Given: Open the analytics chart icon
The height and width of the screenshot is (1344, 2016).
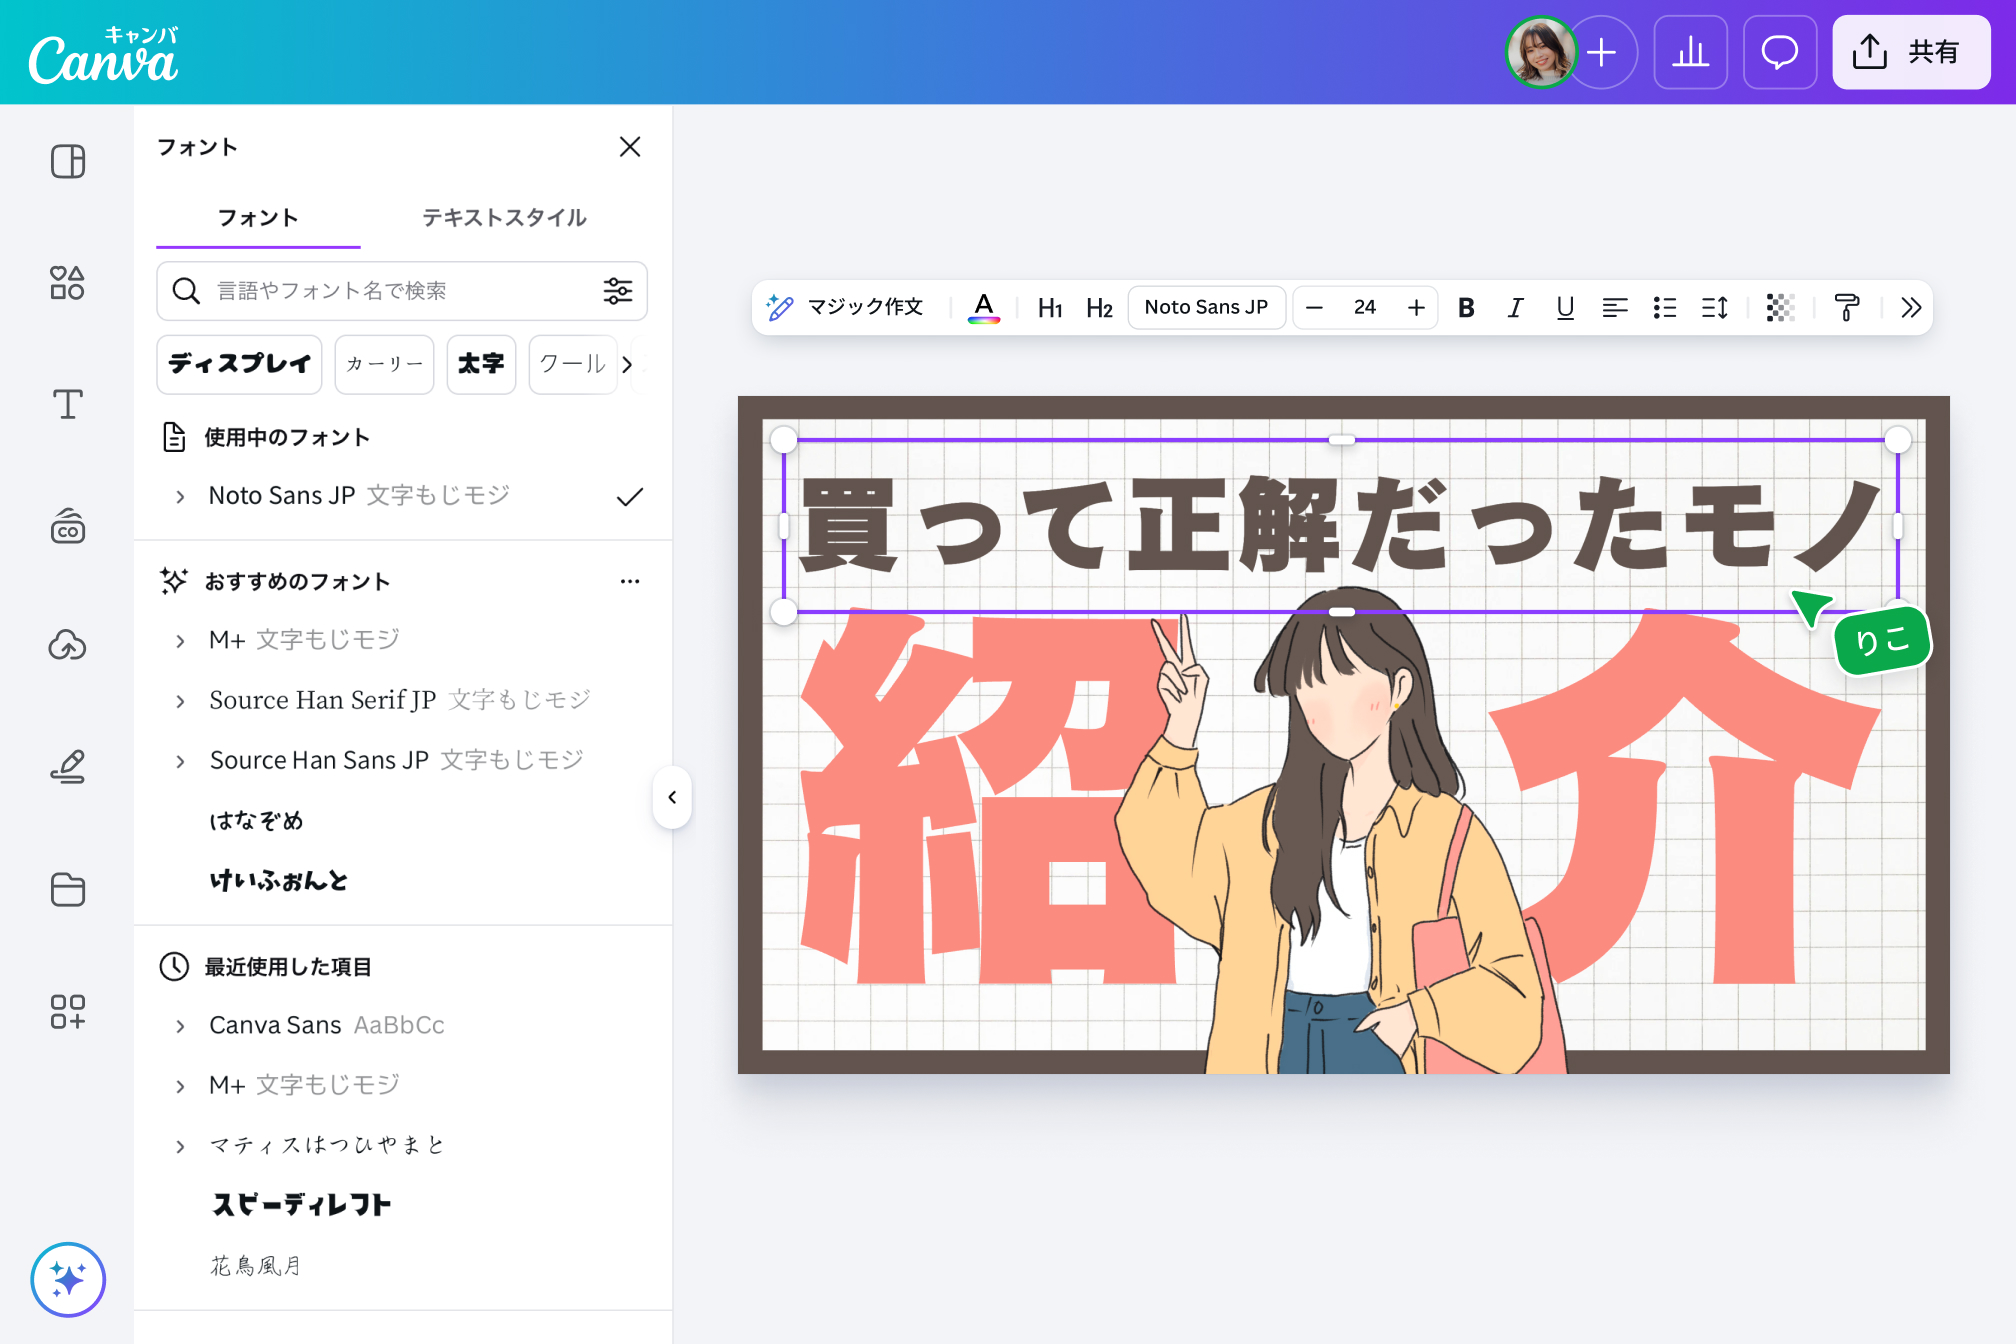Looking at the screenshot, I should [1691, 52].
